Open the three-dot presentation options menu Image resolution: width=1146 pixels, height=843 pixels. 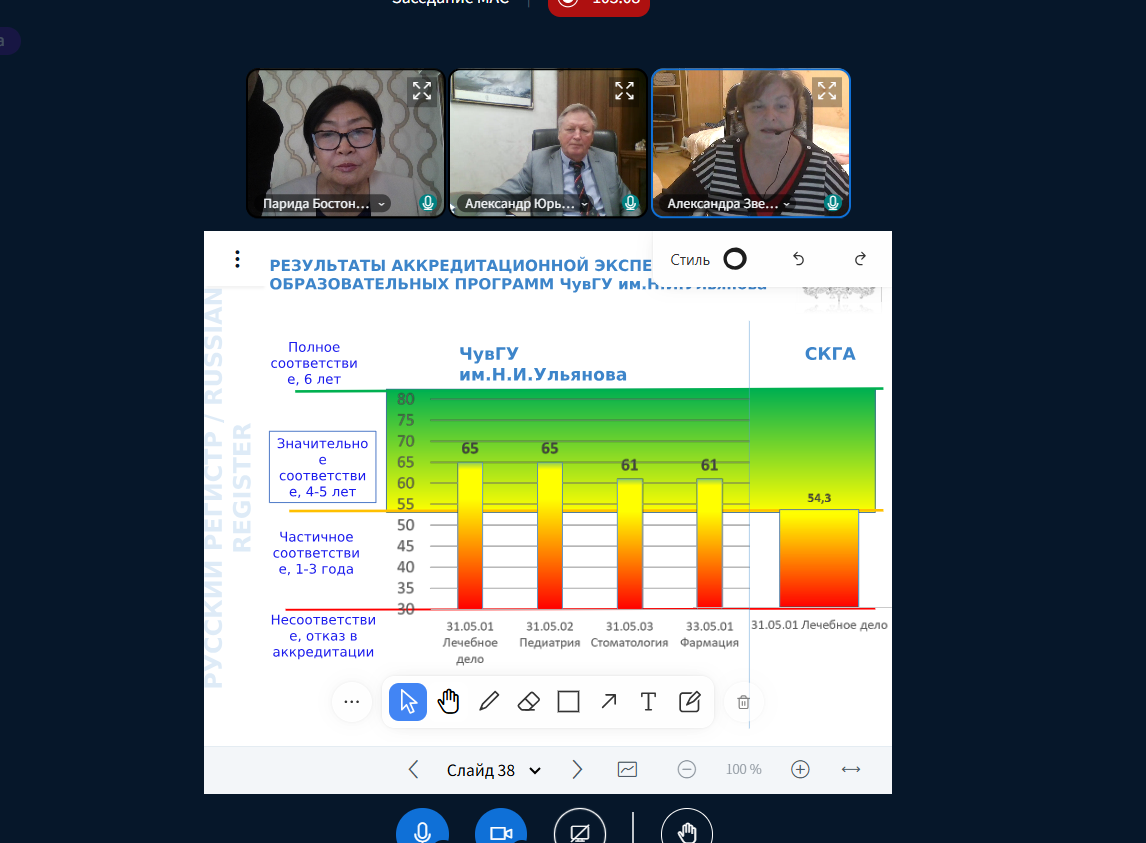[238, 259]
